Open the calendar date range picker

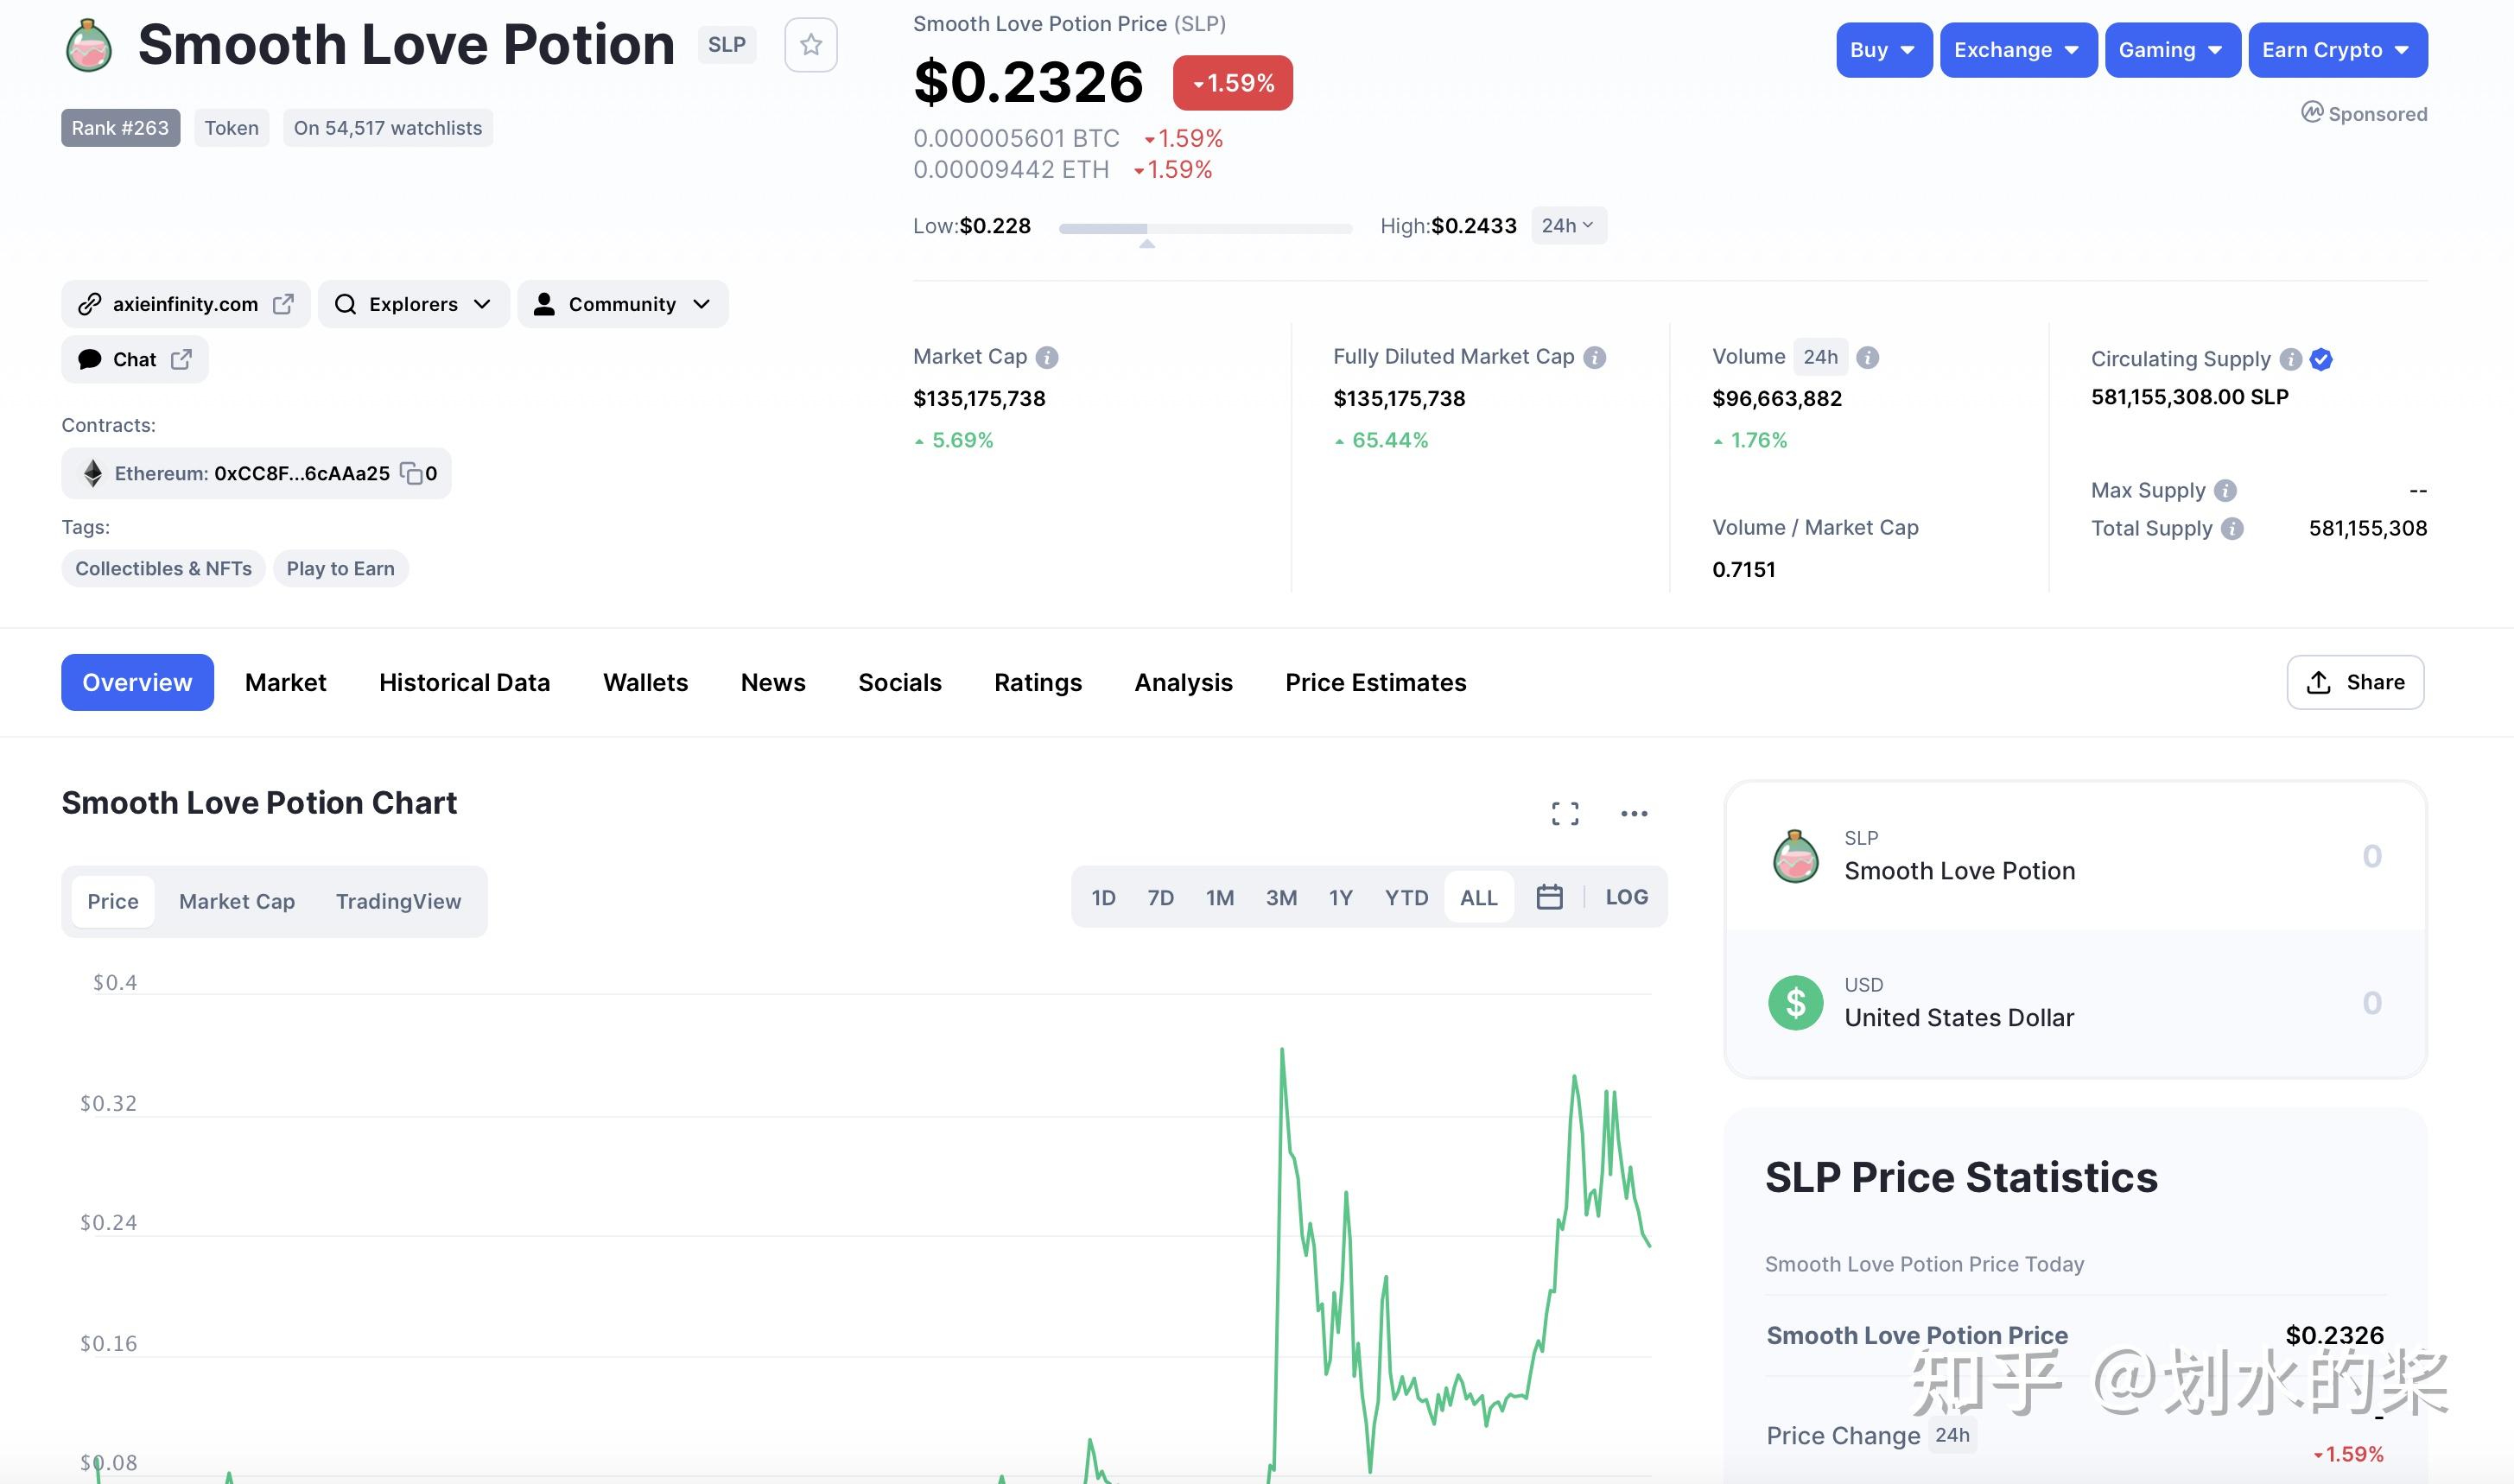[1549, 897]
